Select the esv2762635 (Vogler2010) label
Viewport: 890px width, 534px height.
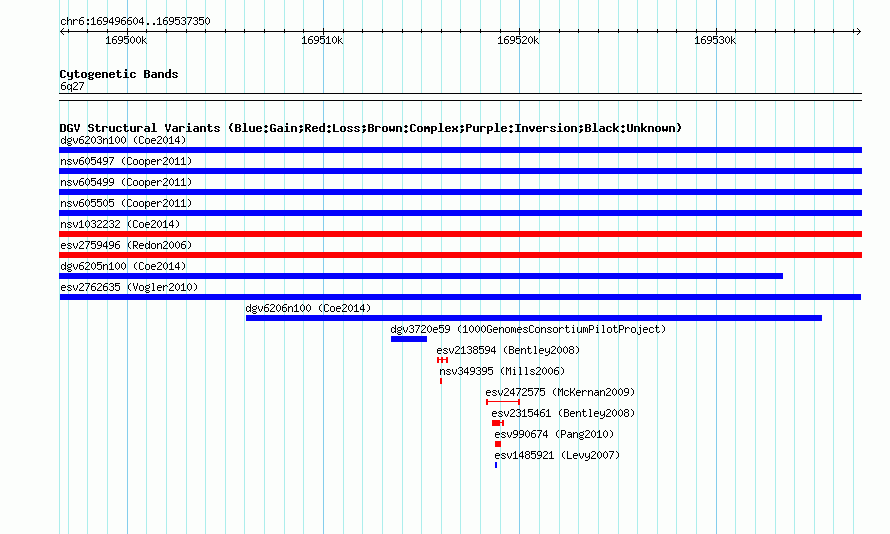[x=129, y=287]
